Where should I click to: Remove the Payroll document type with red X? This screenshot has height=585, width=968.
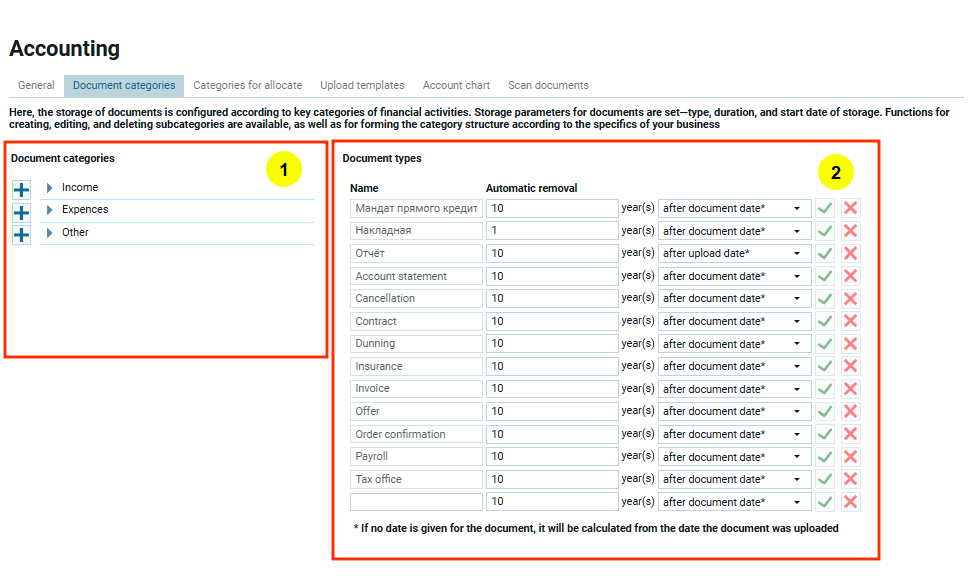(x=850, y=457)
